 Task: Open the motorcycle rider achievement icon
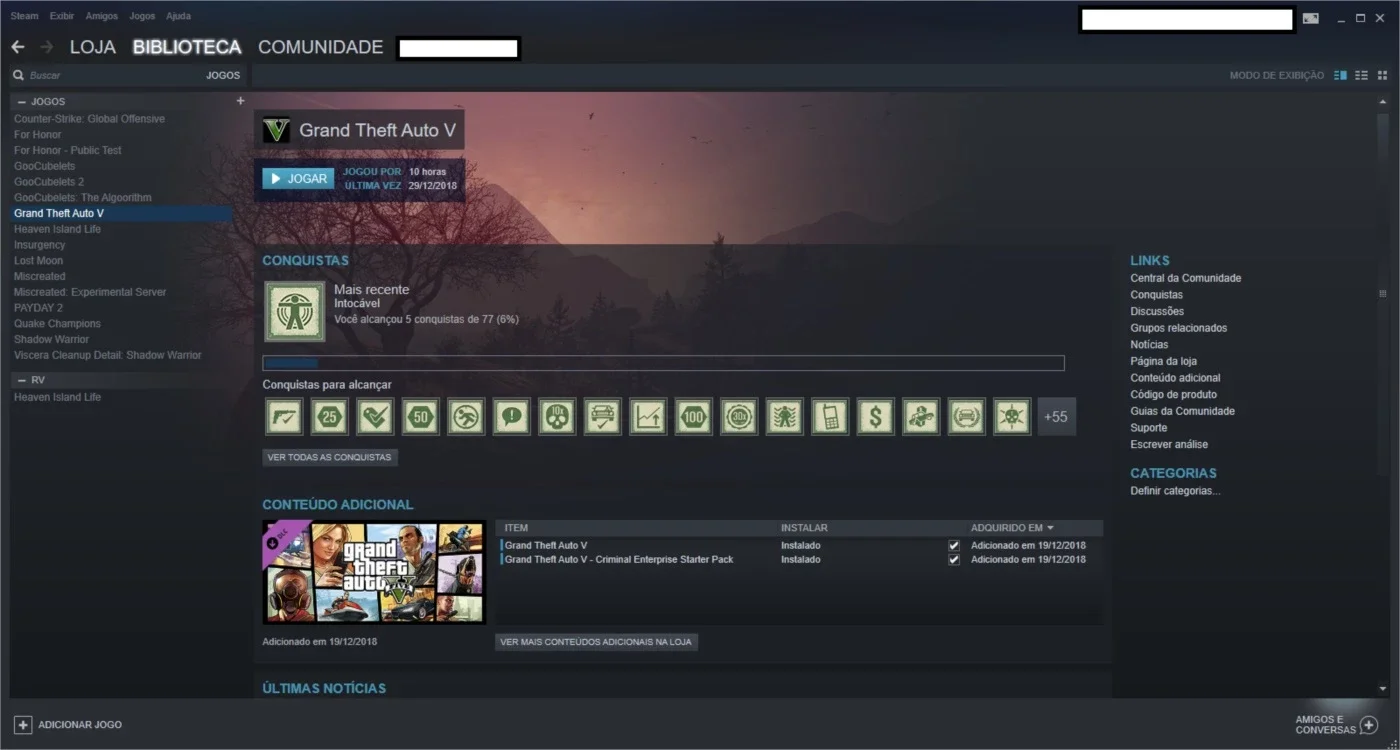coord(921,417)
